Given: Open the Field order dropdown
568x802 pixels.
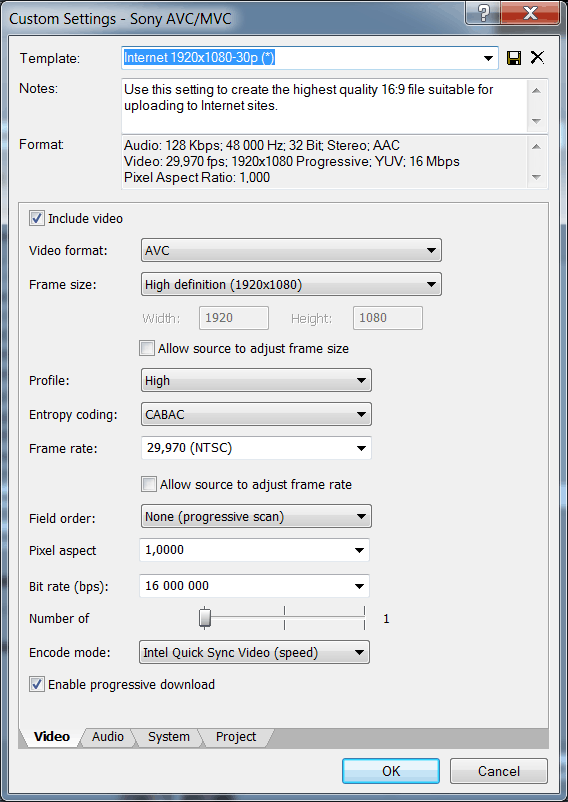Looking at the screenshot, I should click(x=256, y=517).
